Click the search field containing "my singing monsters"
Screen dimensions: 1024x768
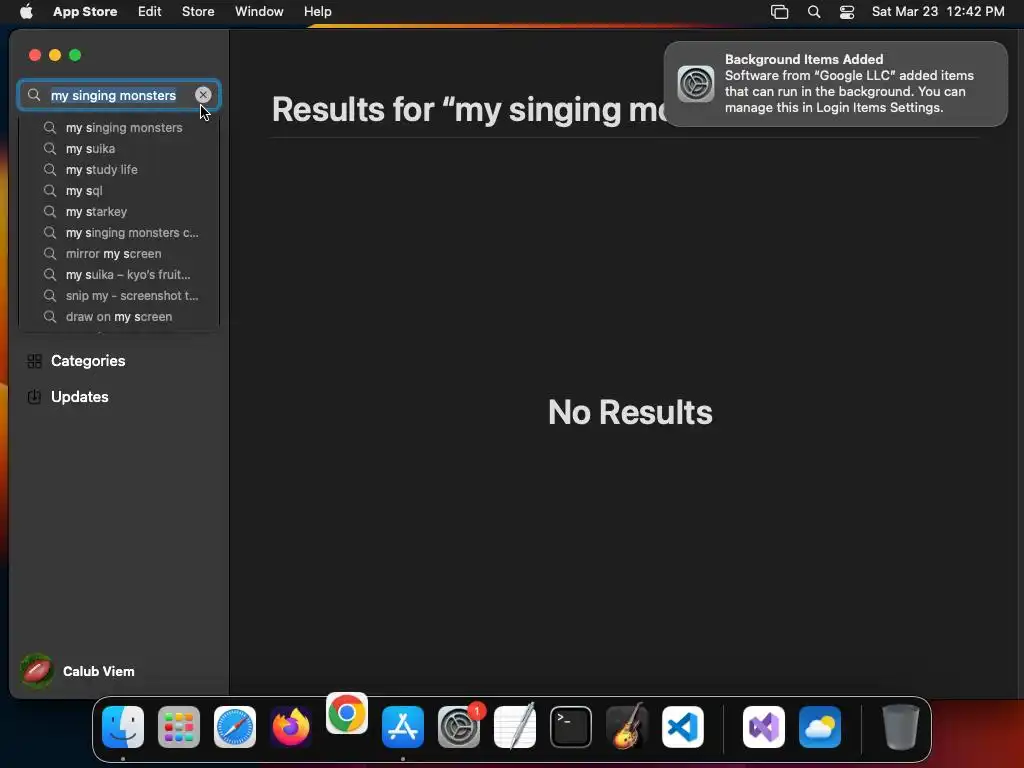118,95
